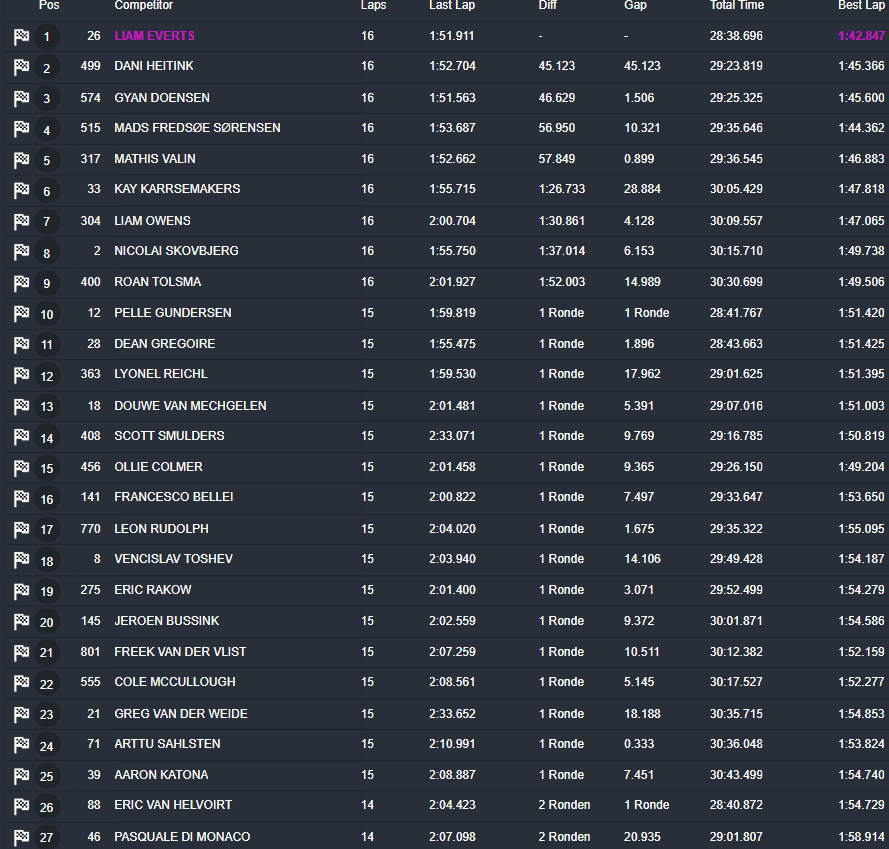The image size is (889, 849).
Task: Select rider Liam Everts
Action: point(154,36)
